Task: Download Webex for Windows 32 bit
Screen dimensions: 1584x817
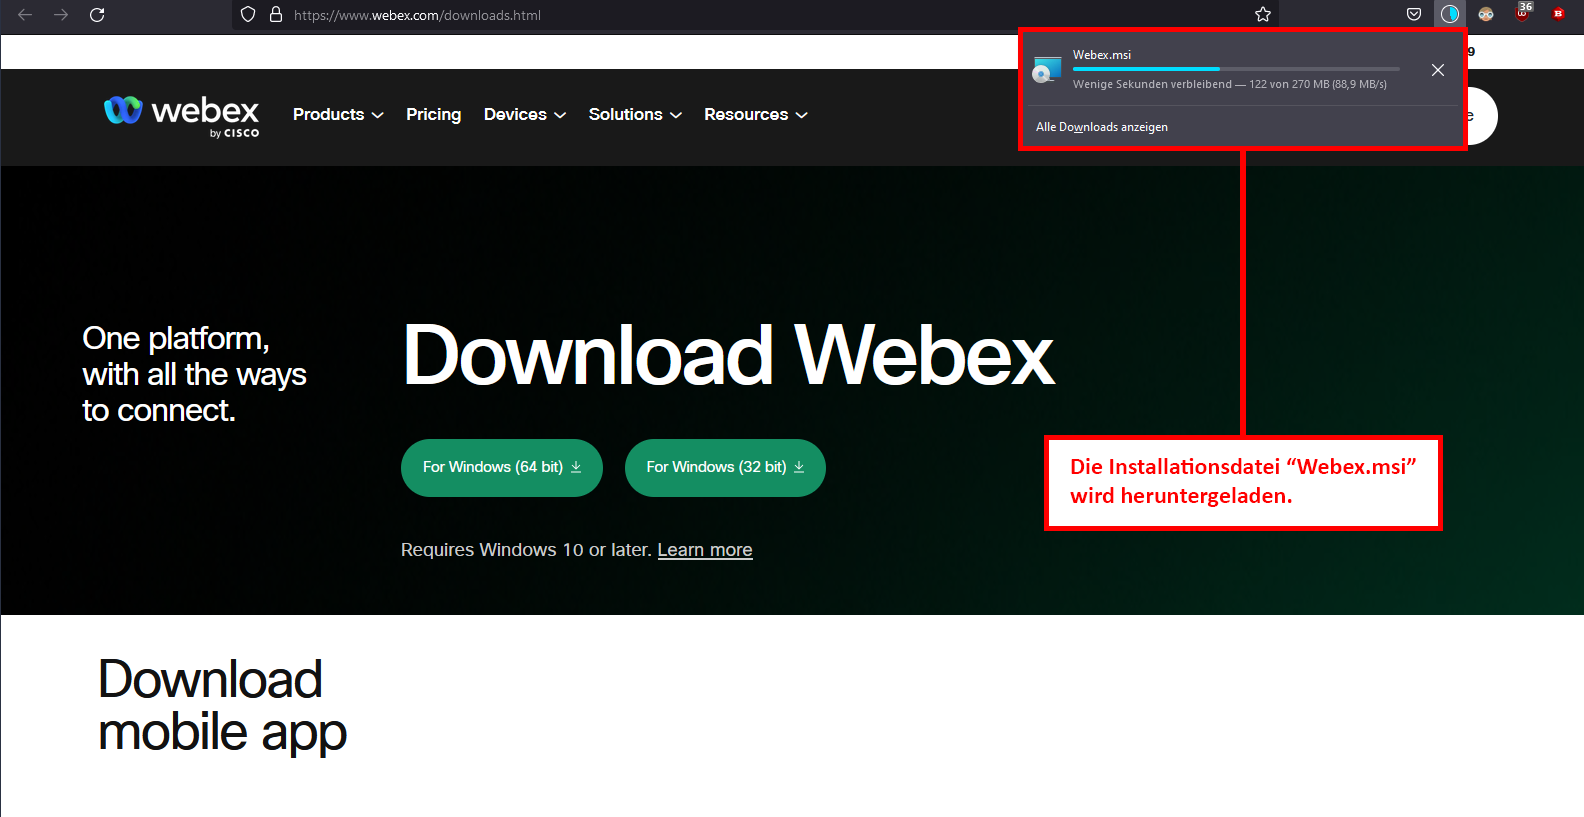Action: [x=725, y=468]
